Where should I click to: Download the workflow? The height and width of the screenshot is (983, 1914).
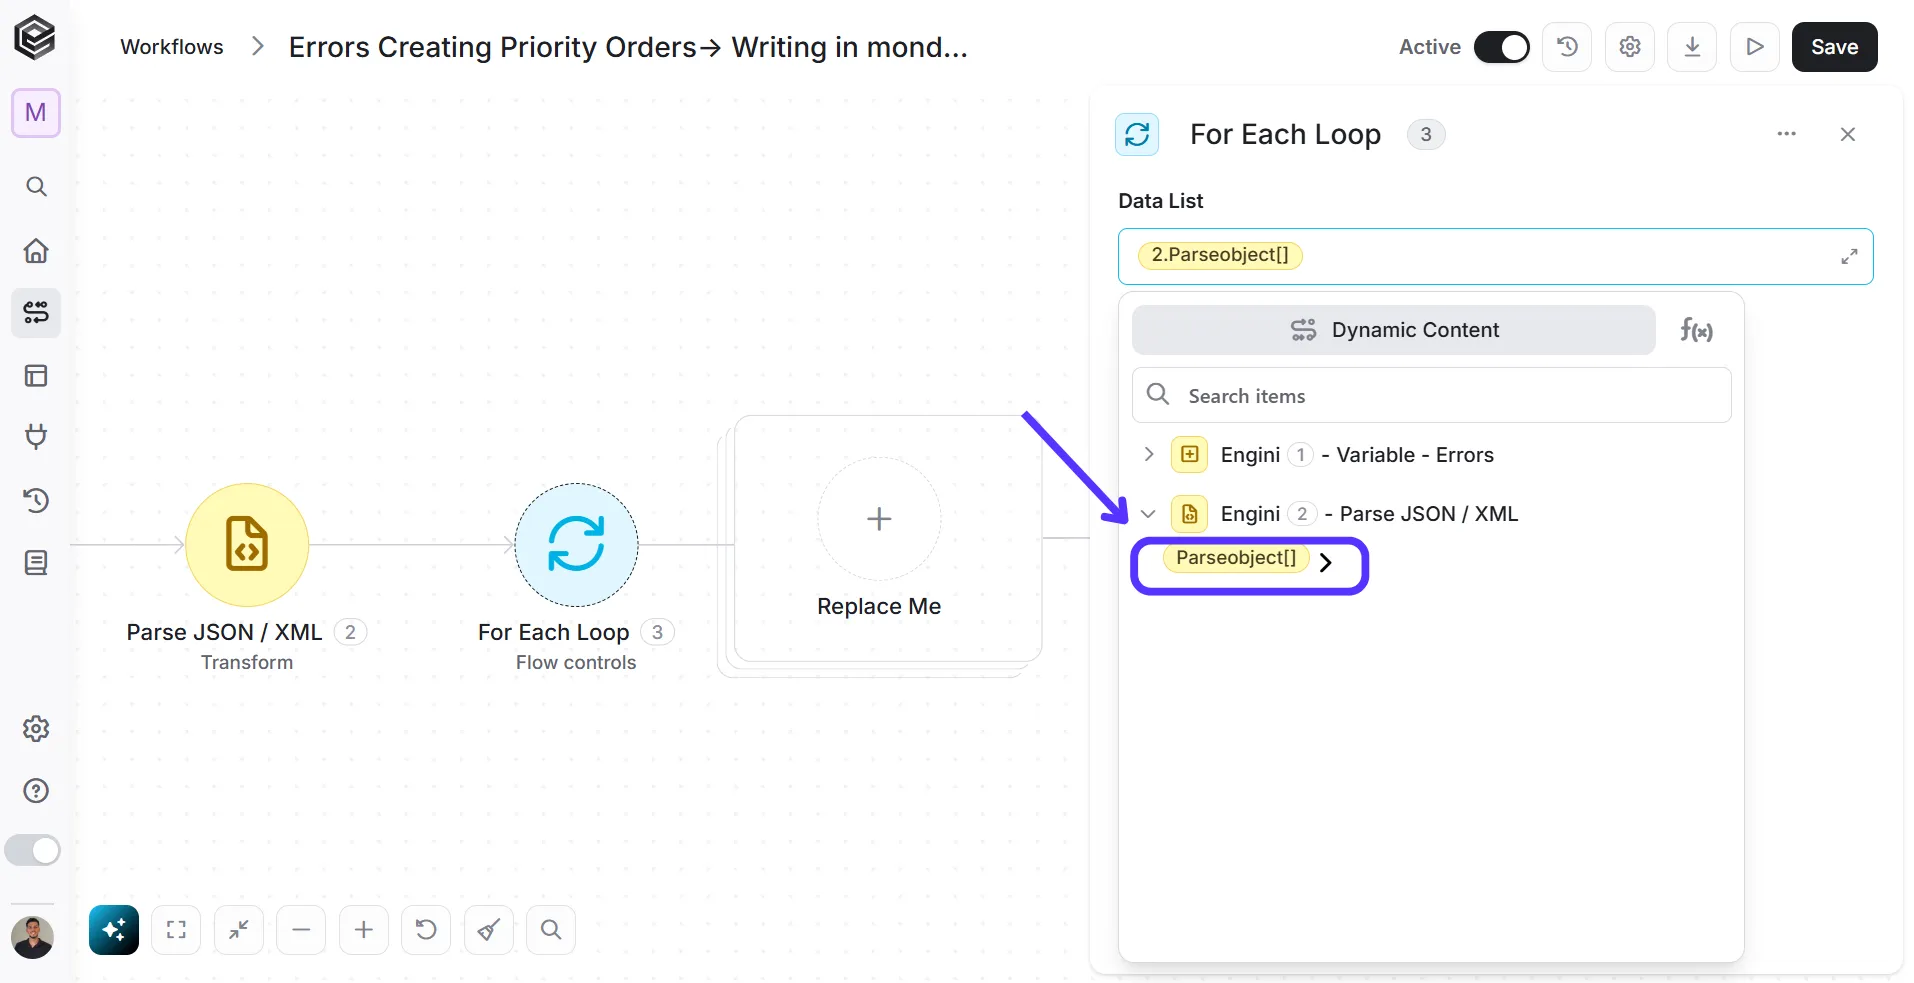1692,47
